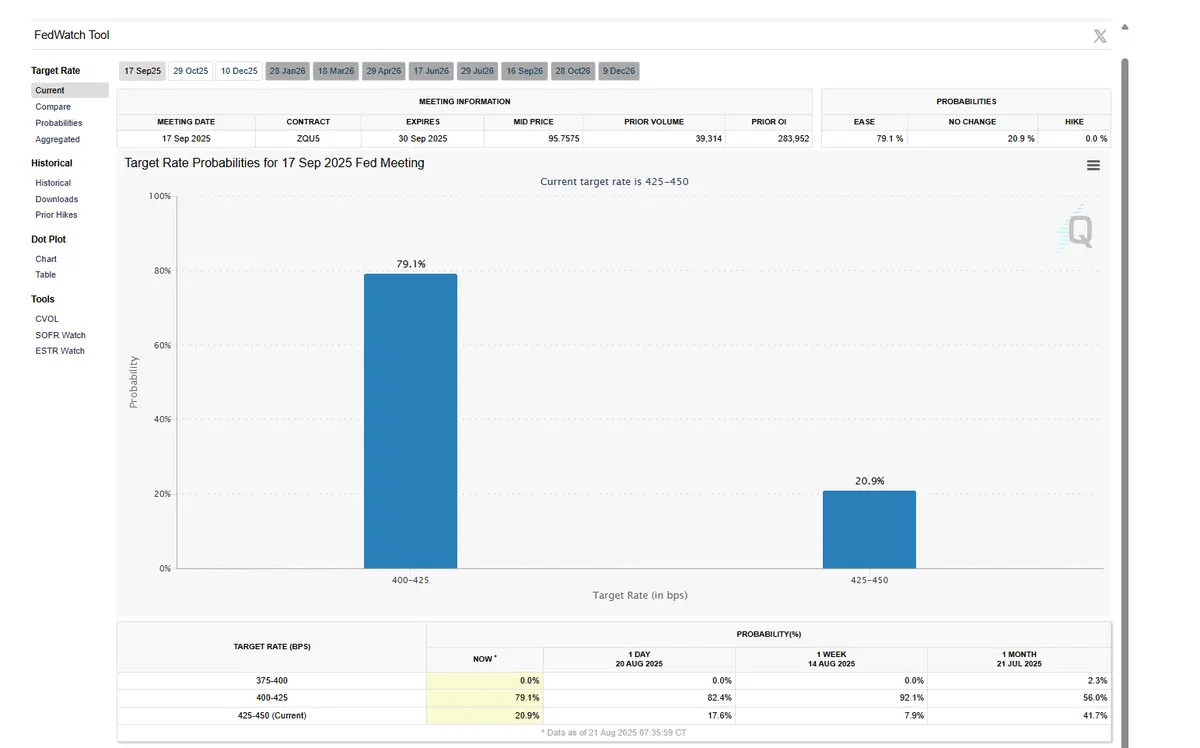Click the 375-400 target rate row

[614, 680]
